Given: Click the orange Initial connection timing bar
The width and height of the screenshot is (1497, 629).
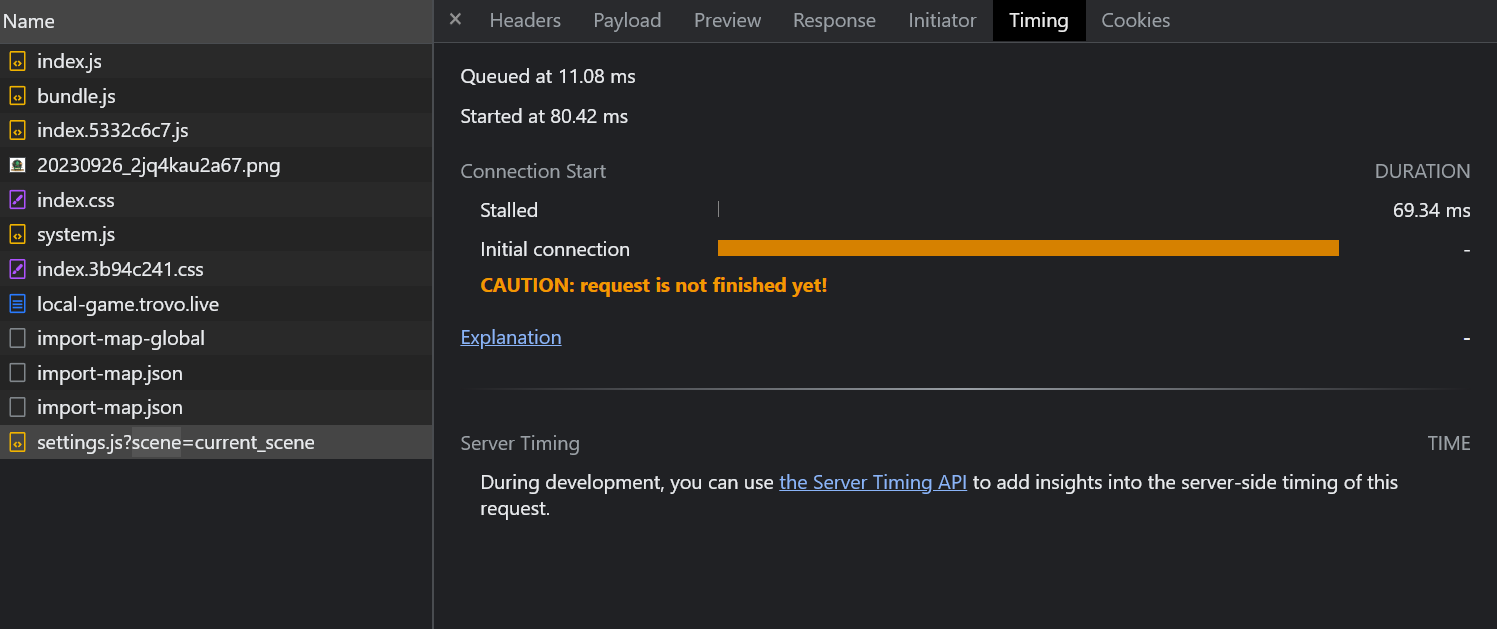Looking at the screenshot, I should [1028, 249].
